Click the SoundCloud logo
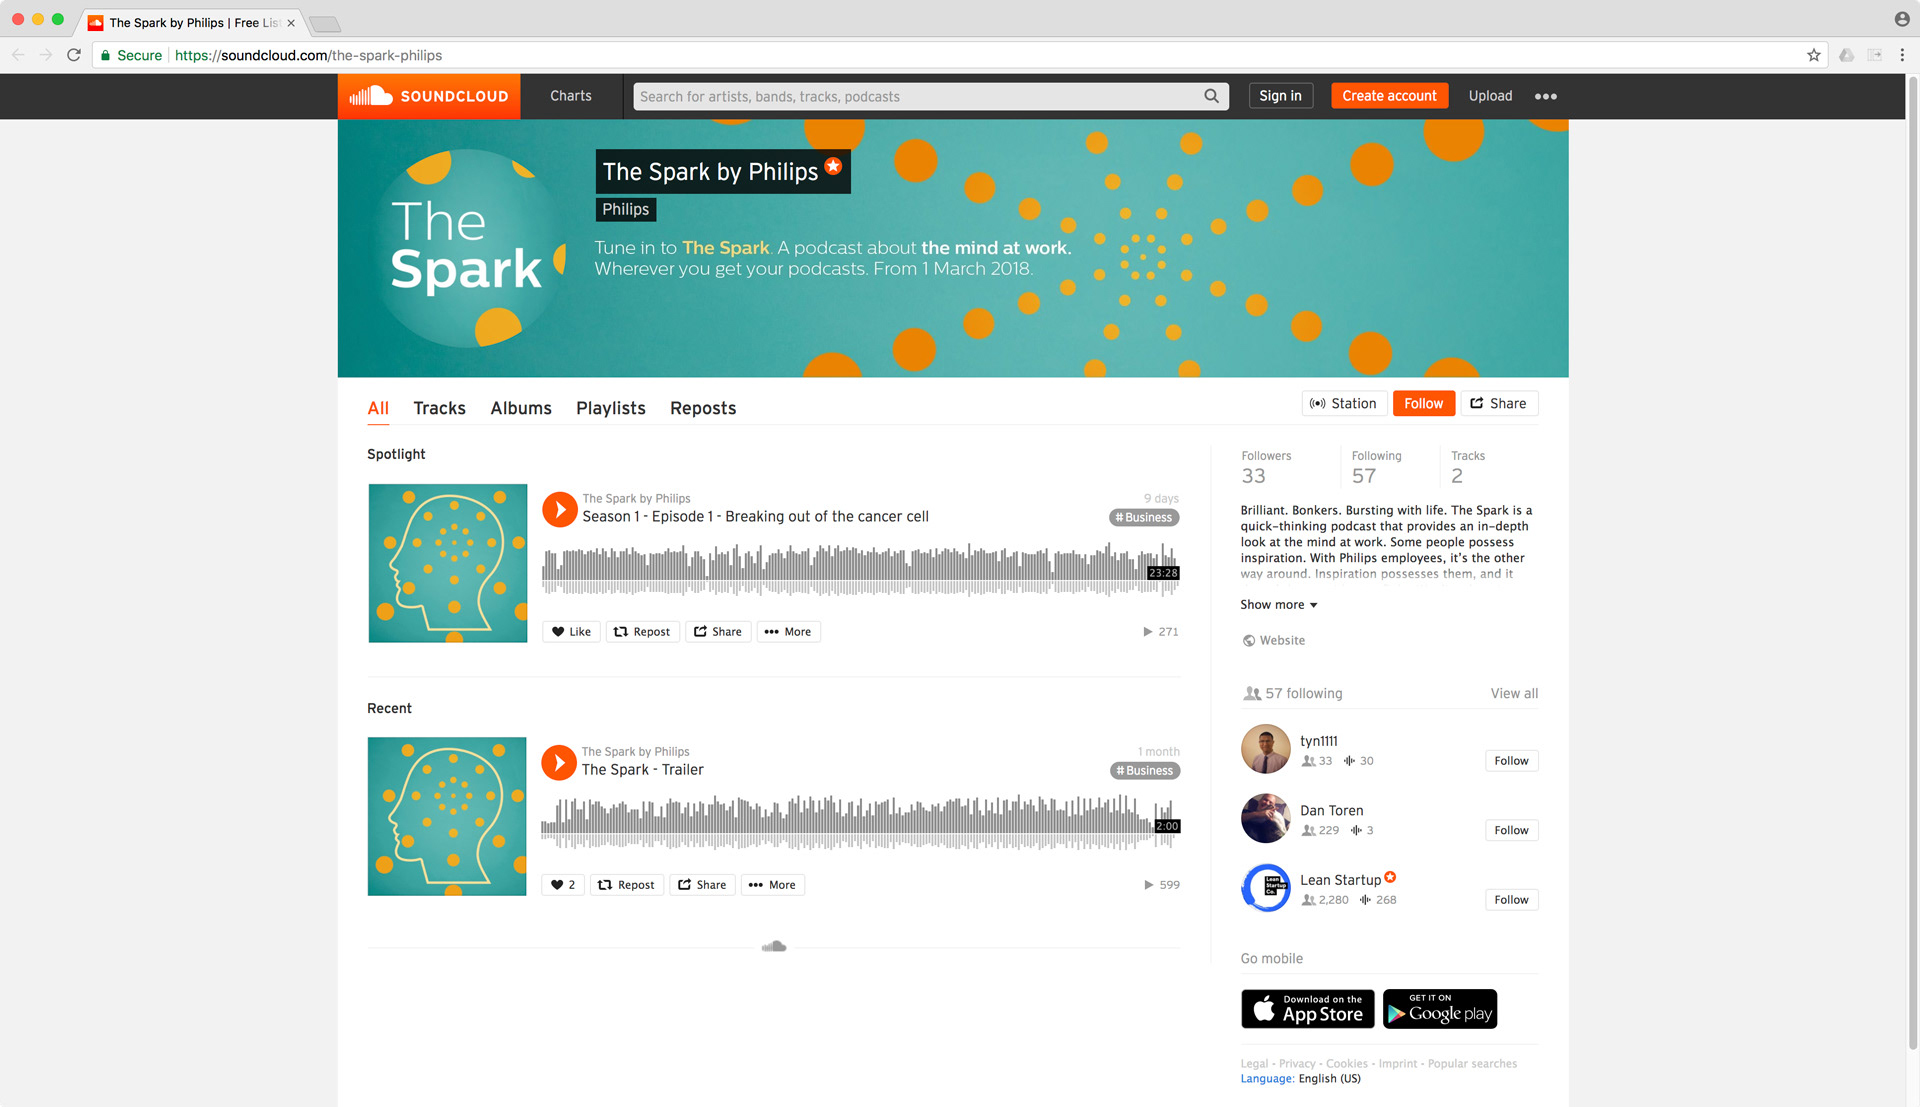 [x=429, y=96]
